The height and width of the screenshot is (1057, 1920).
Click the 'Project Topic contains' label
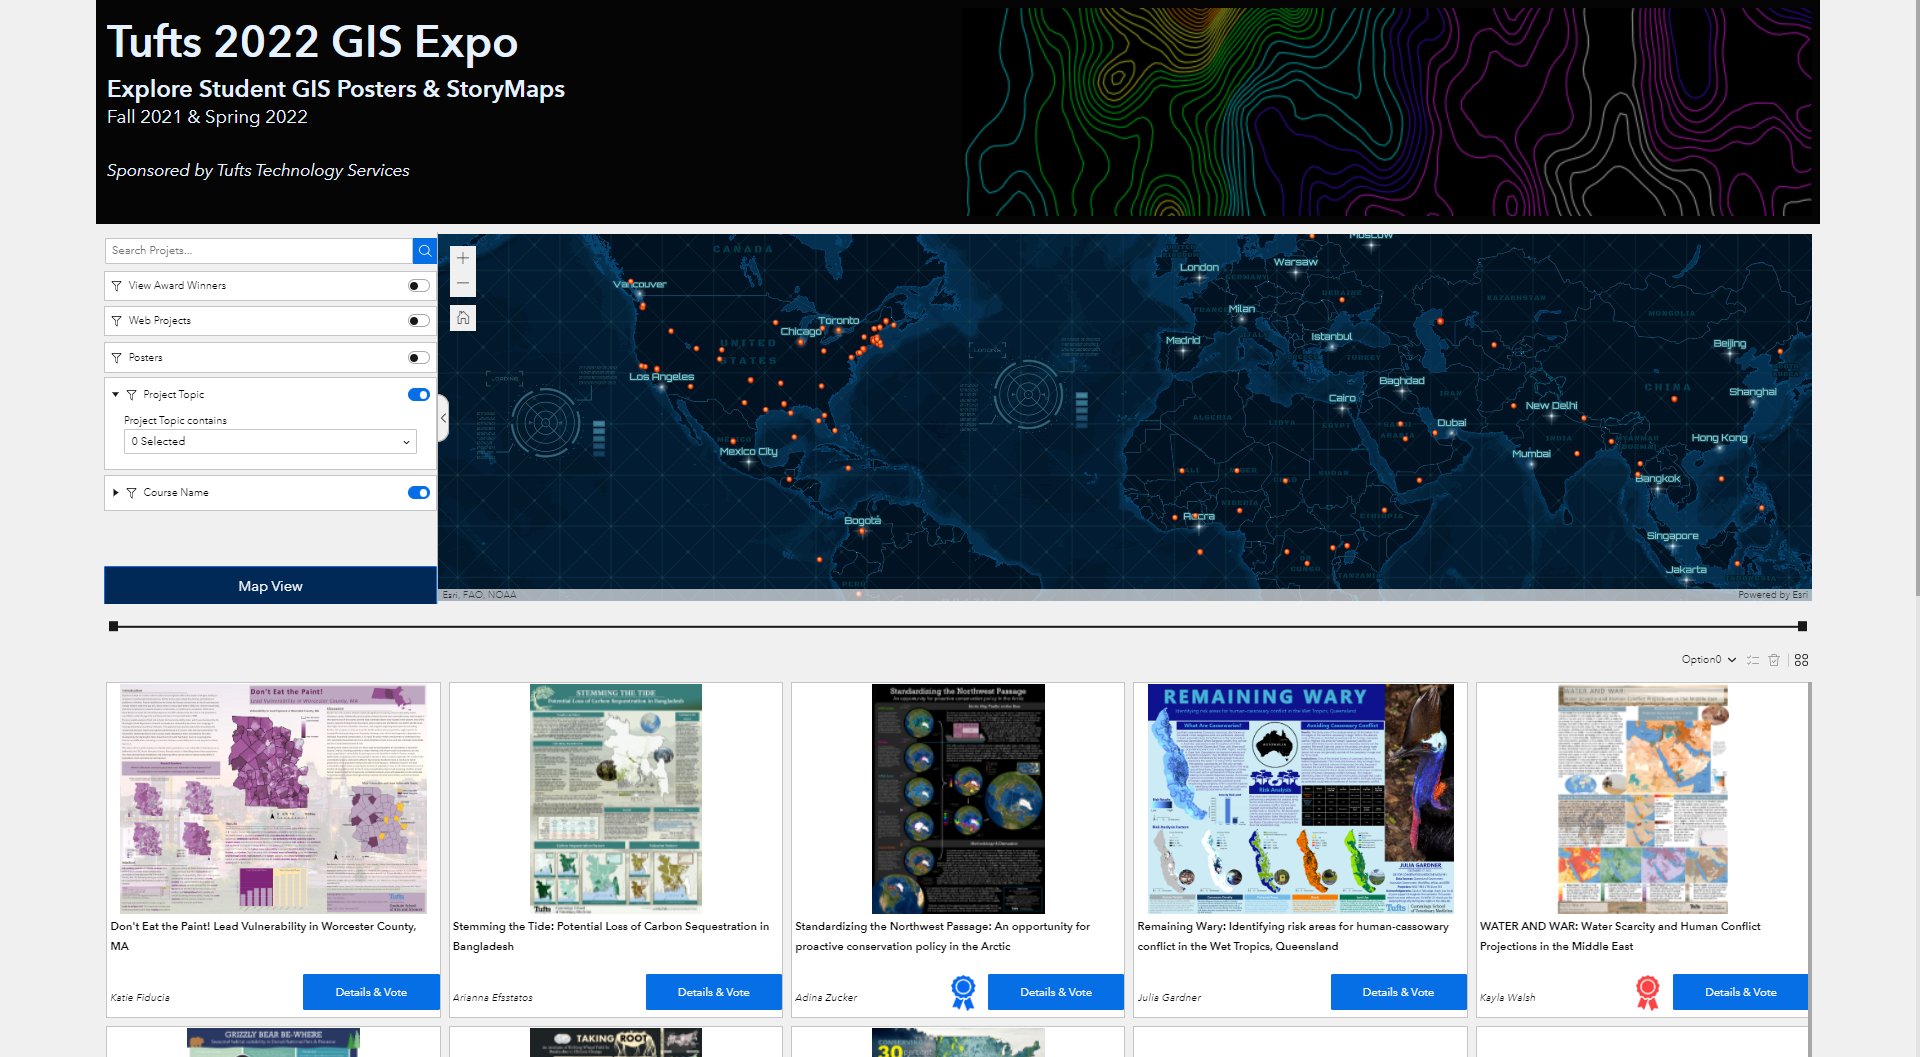(x=175, y=421)
